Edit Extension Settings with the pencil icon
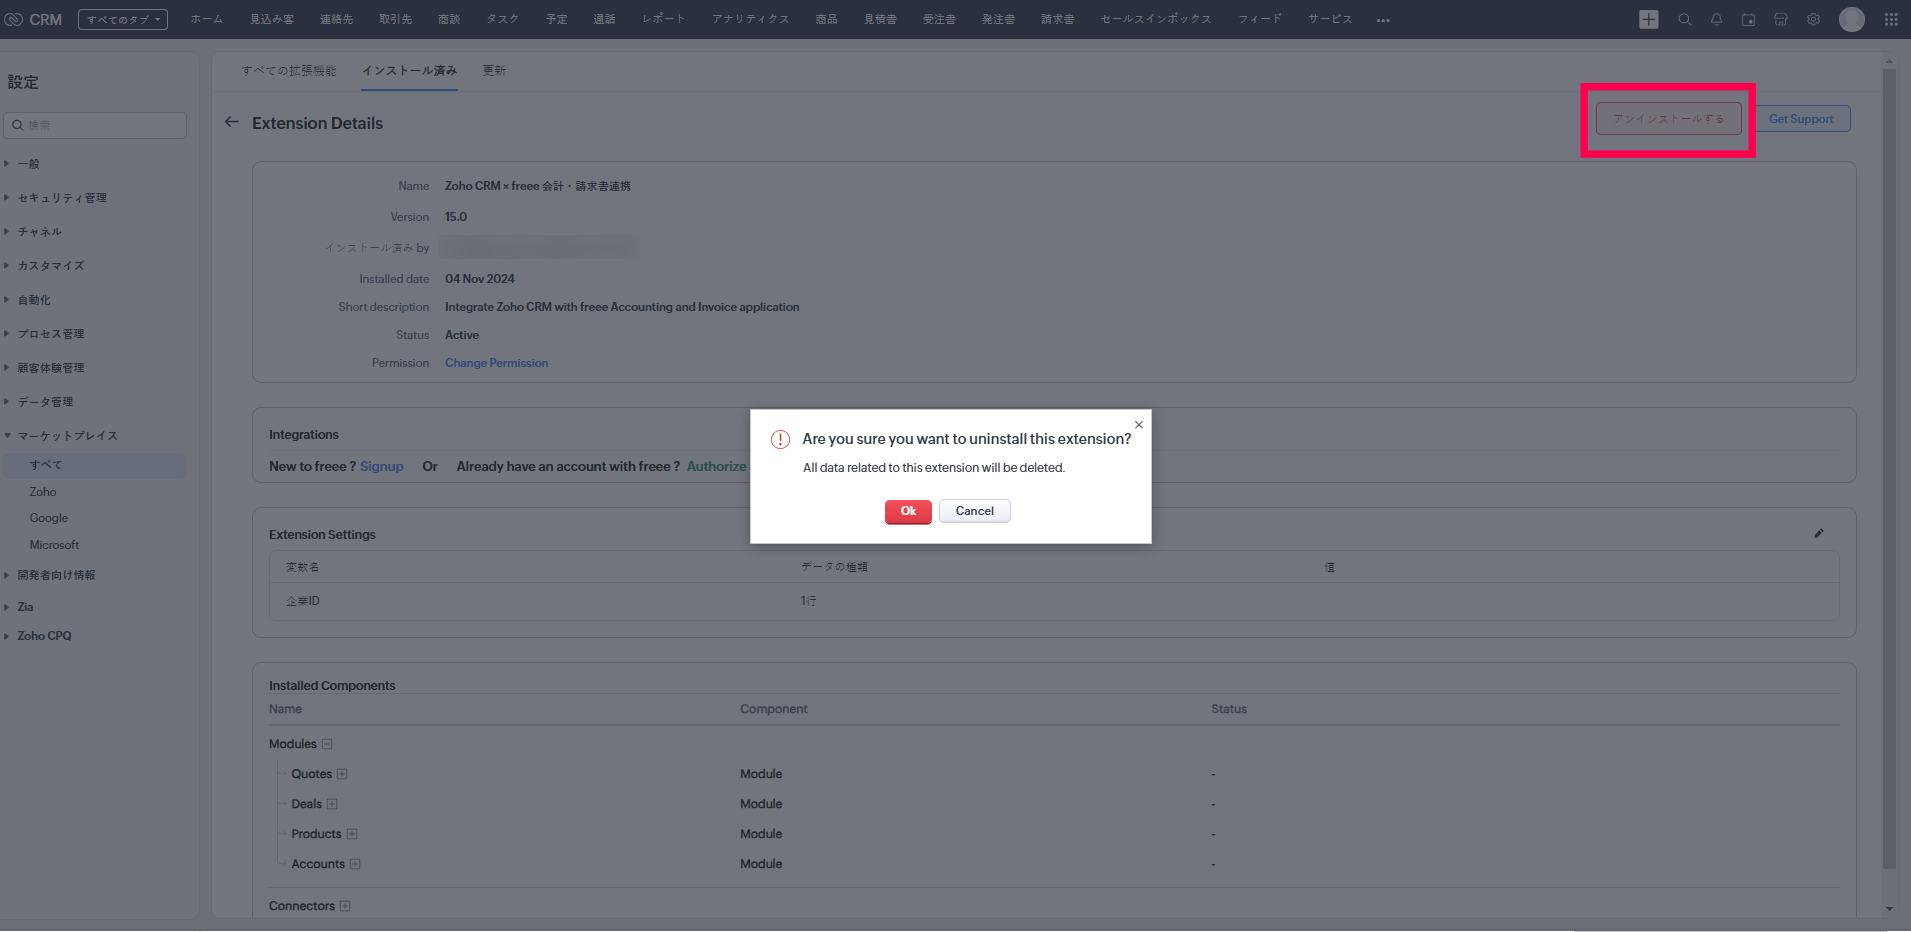1911x932 pixels. point(1819,534)
